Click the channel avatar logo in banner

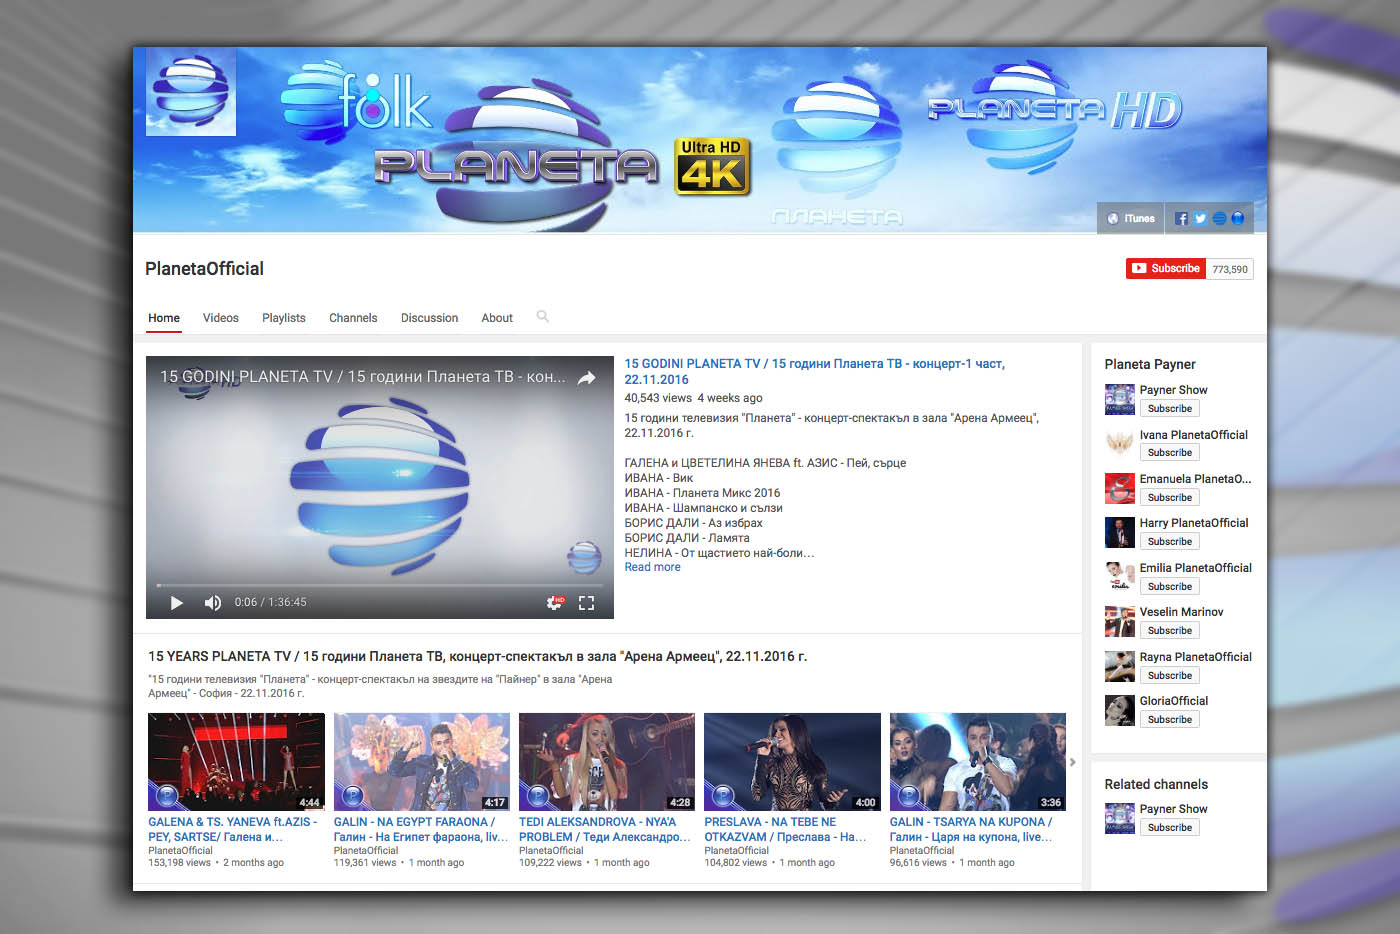191,91
